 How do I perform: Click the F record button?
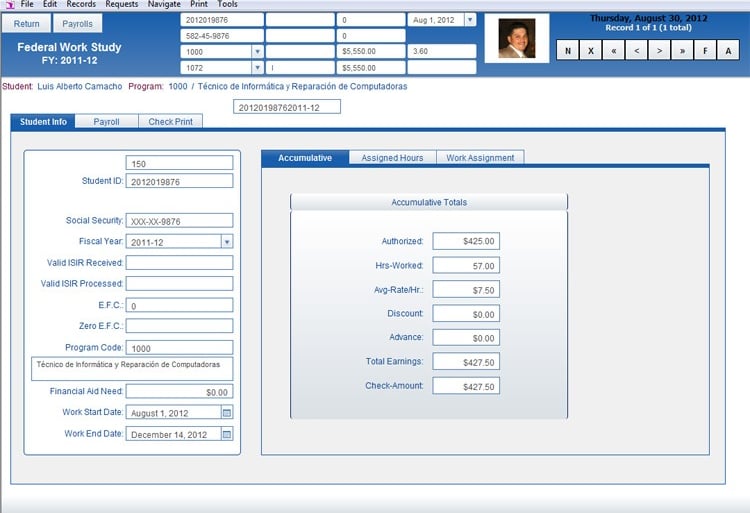click(705, 50)
